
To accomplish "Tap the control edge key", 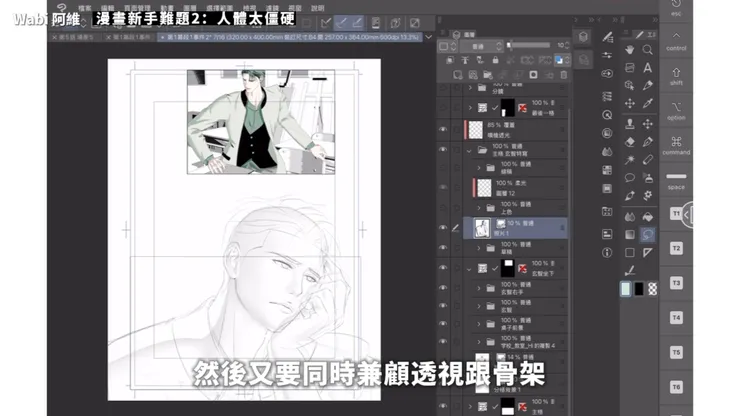I will (676, 41).
